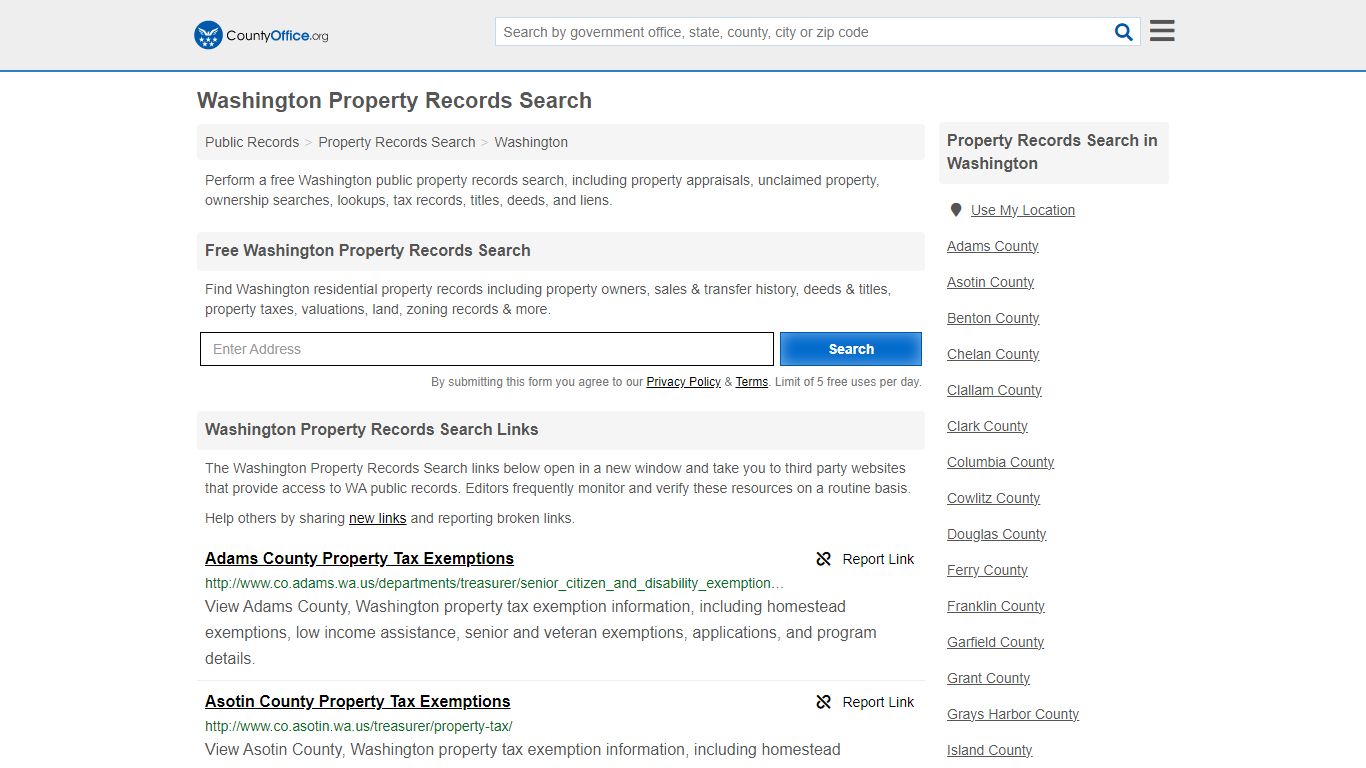Open Asotin County Property Tax Exemptions
Viewport: 1366px width, 768px height.
357,701
